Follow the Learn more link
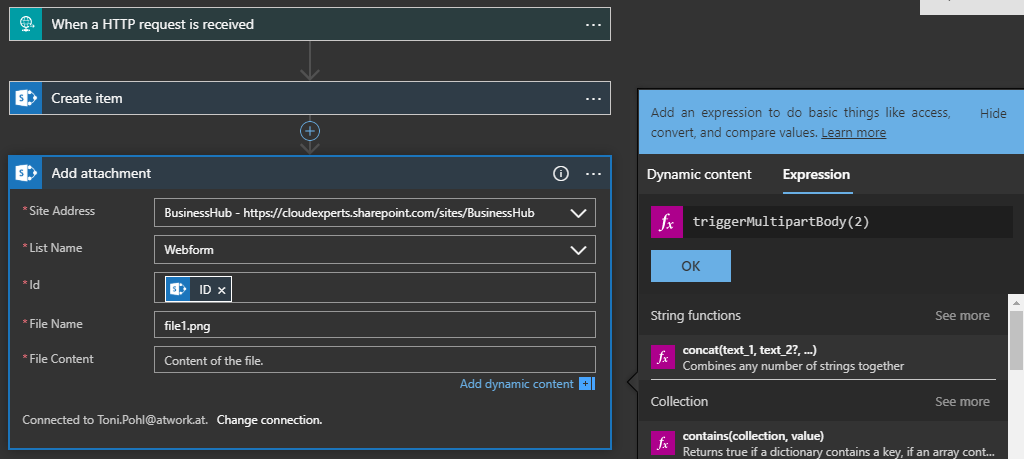This screenshot has height=459, width=1024. [x=853, y=132]
